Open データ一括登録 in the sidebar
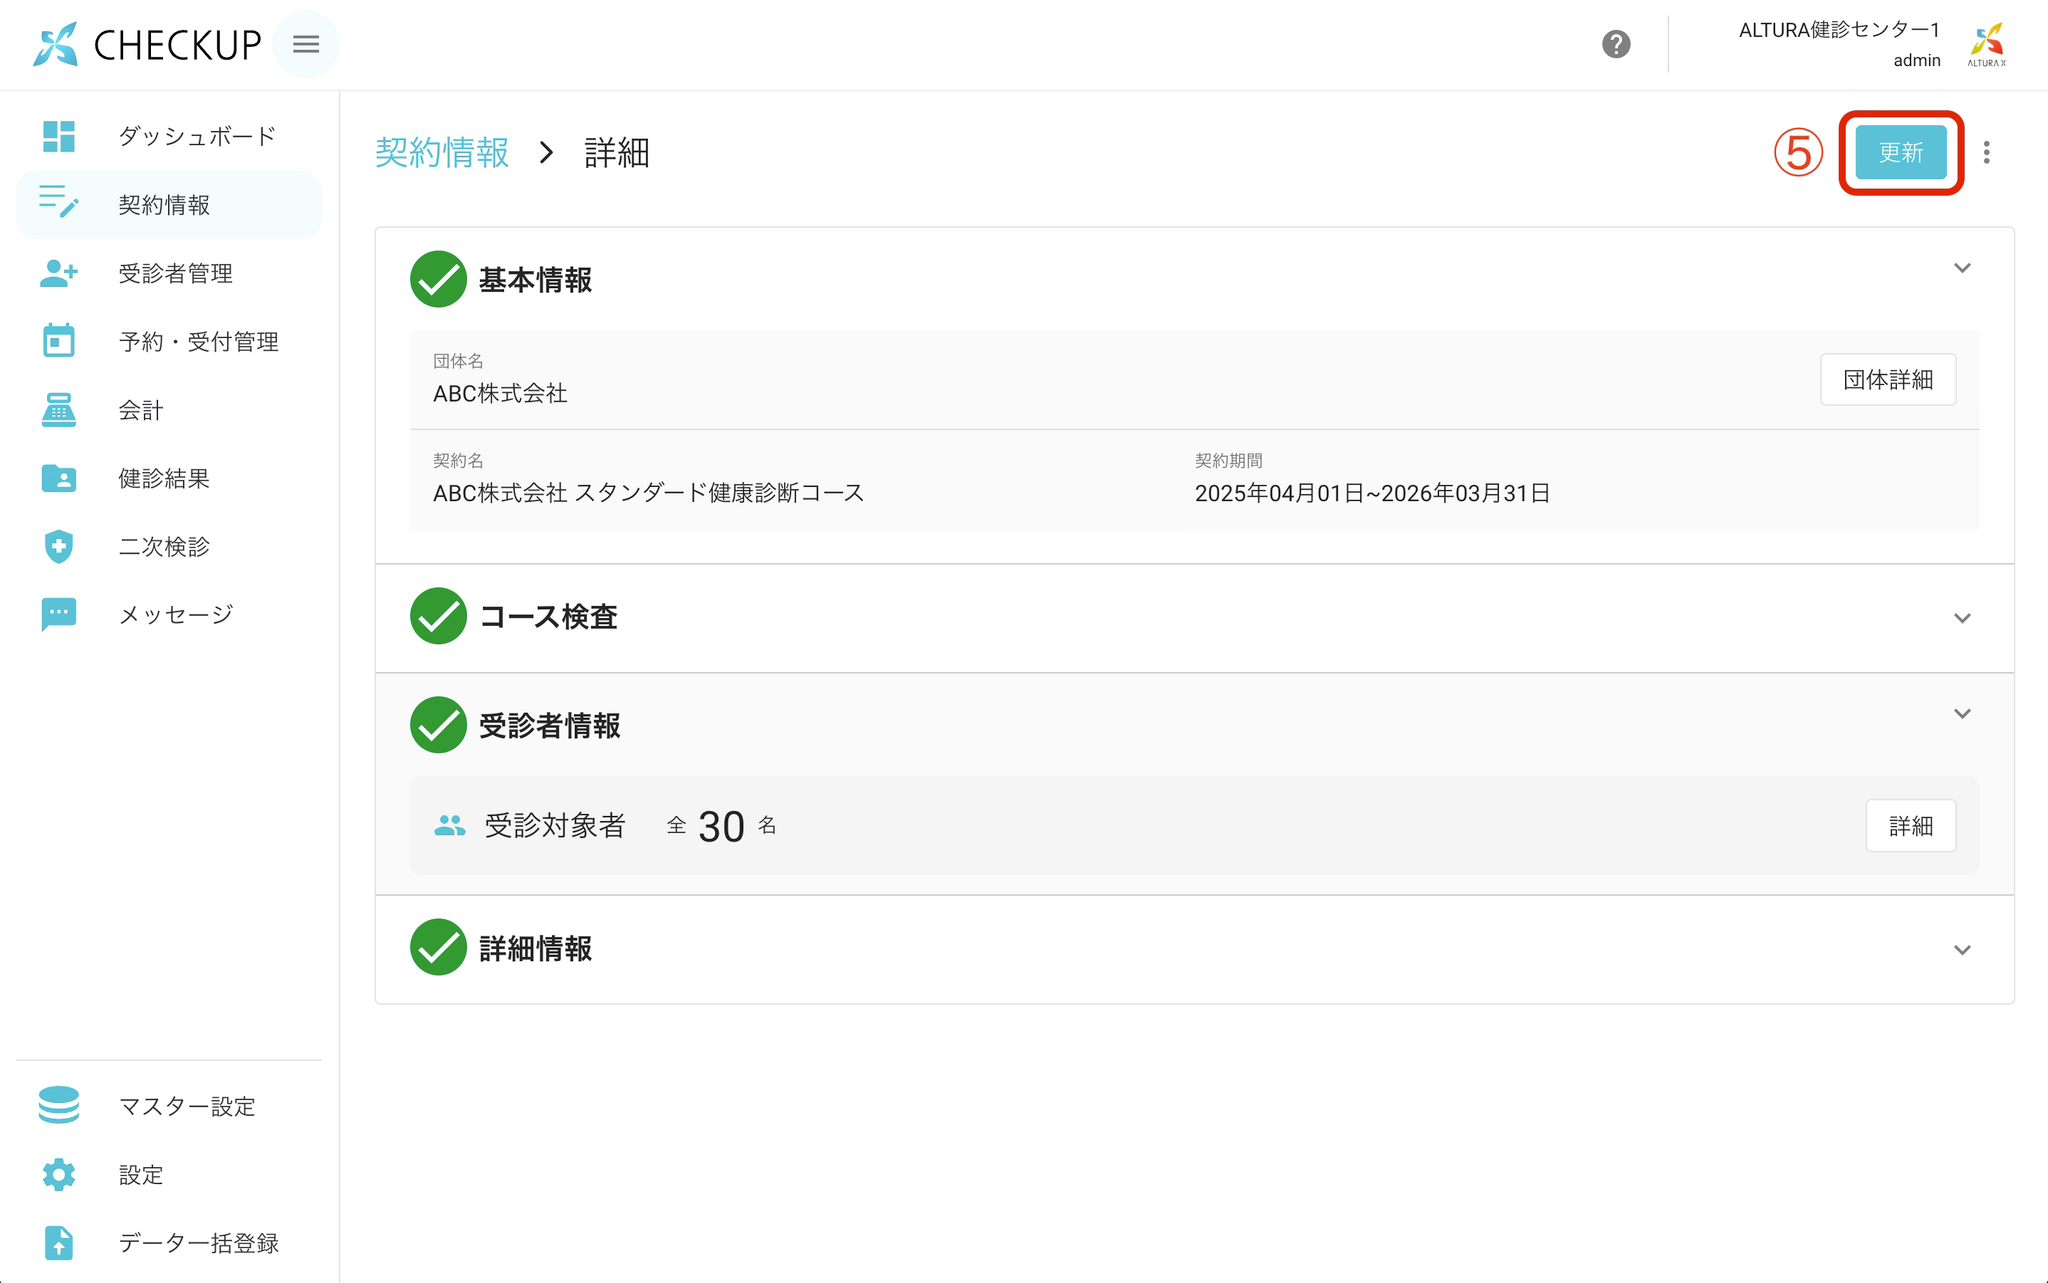 click(x=198, y=1243)
